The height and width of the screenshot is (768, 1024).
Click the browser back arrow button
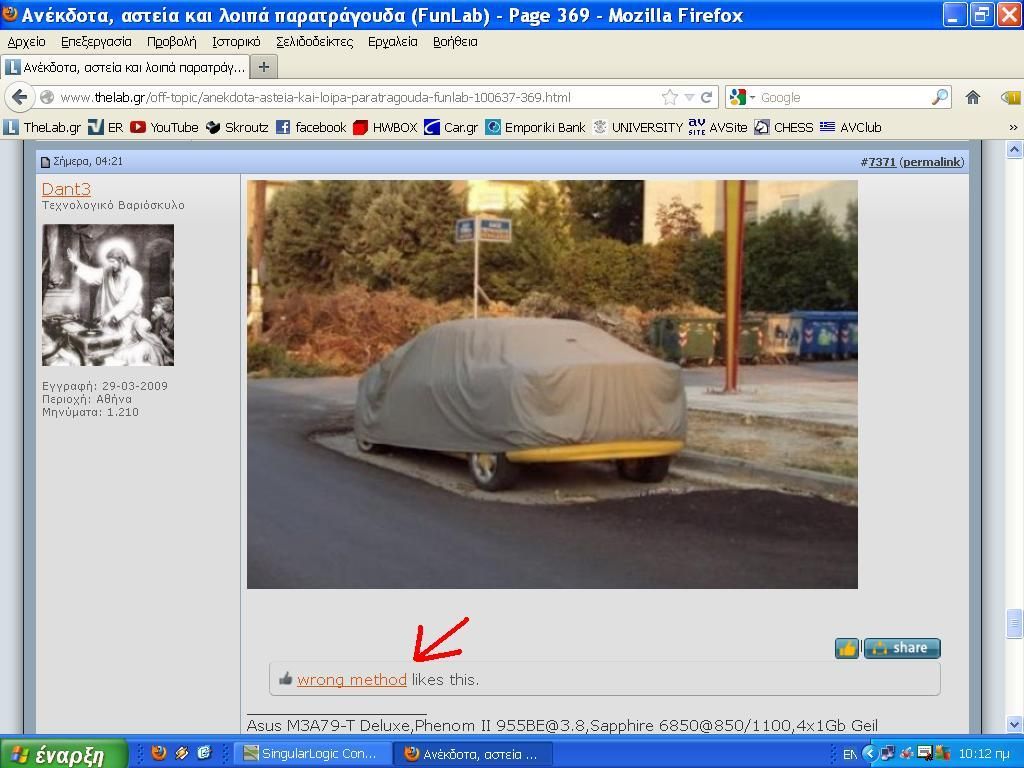pyautogui.click(x=20, y=97)
